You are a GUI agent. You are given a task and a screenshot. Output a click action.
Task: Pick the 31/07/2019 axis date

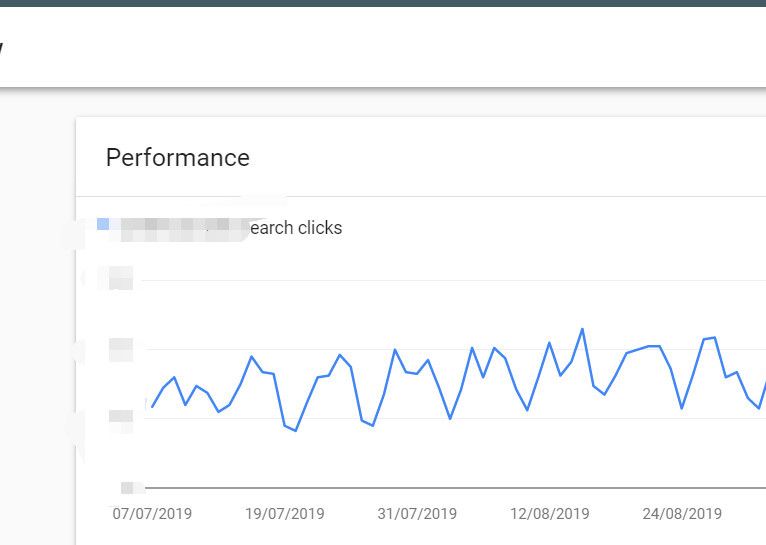click(x=417, y=514)
